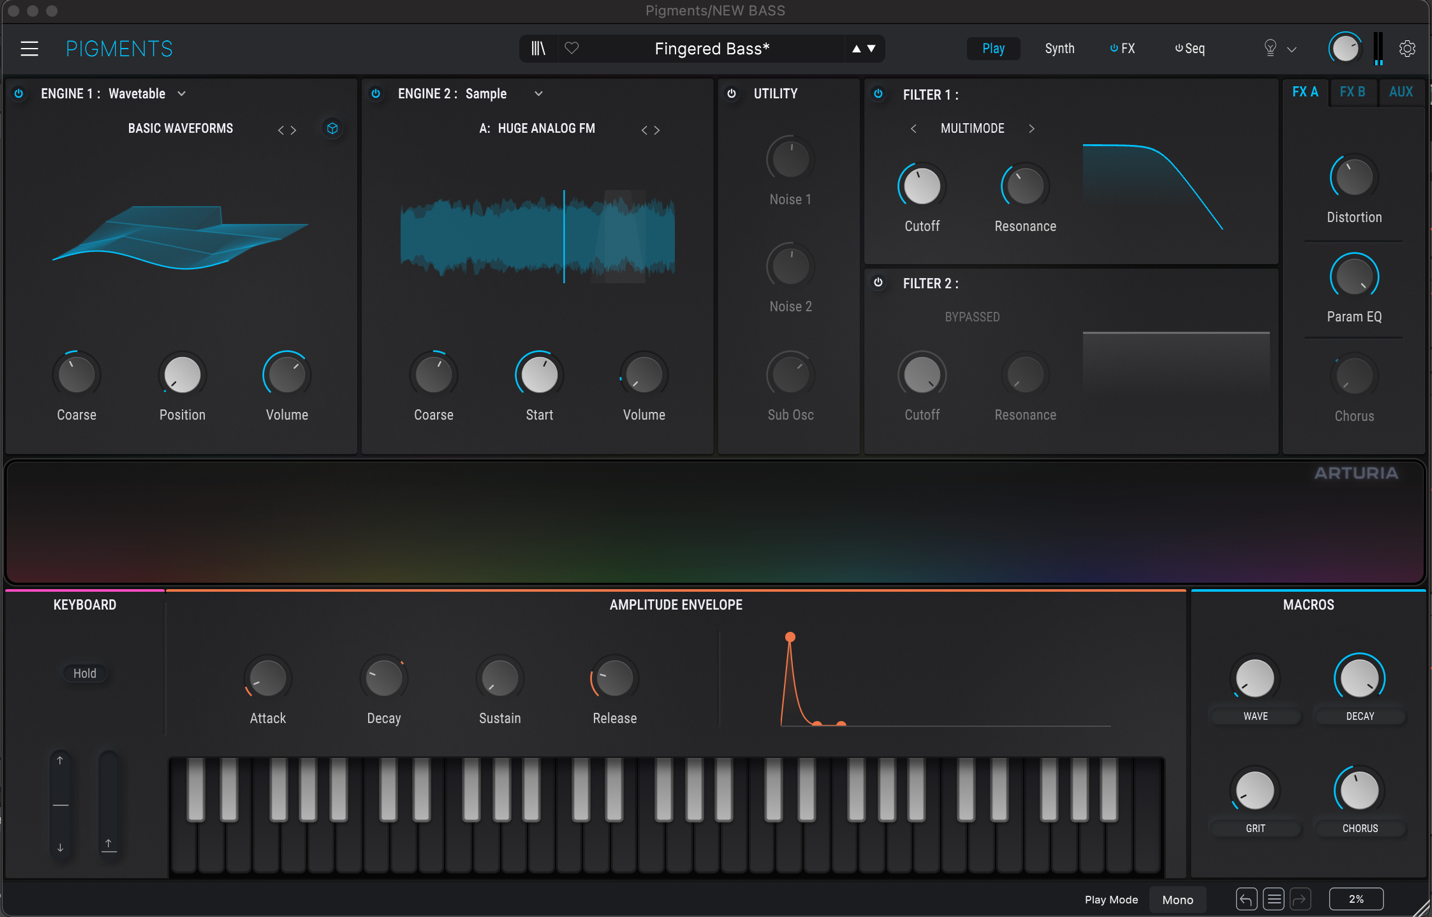
Task: Switch to next Filter 1 type
Action: click(1032, 128)
